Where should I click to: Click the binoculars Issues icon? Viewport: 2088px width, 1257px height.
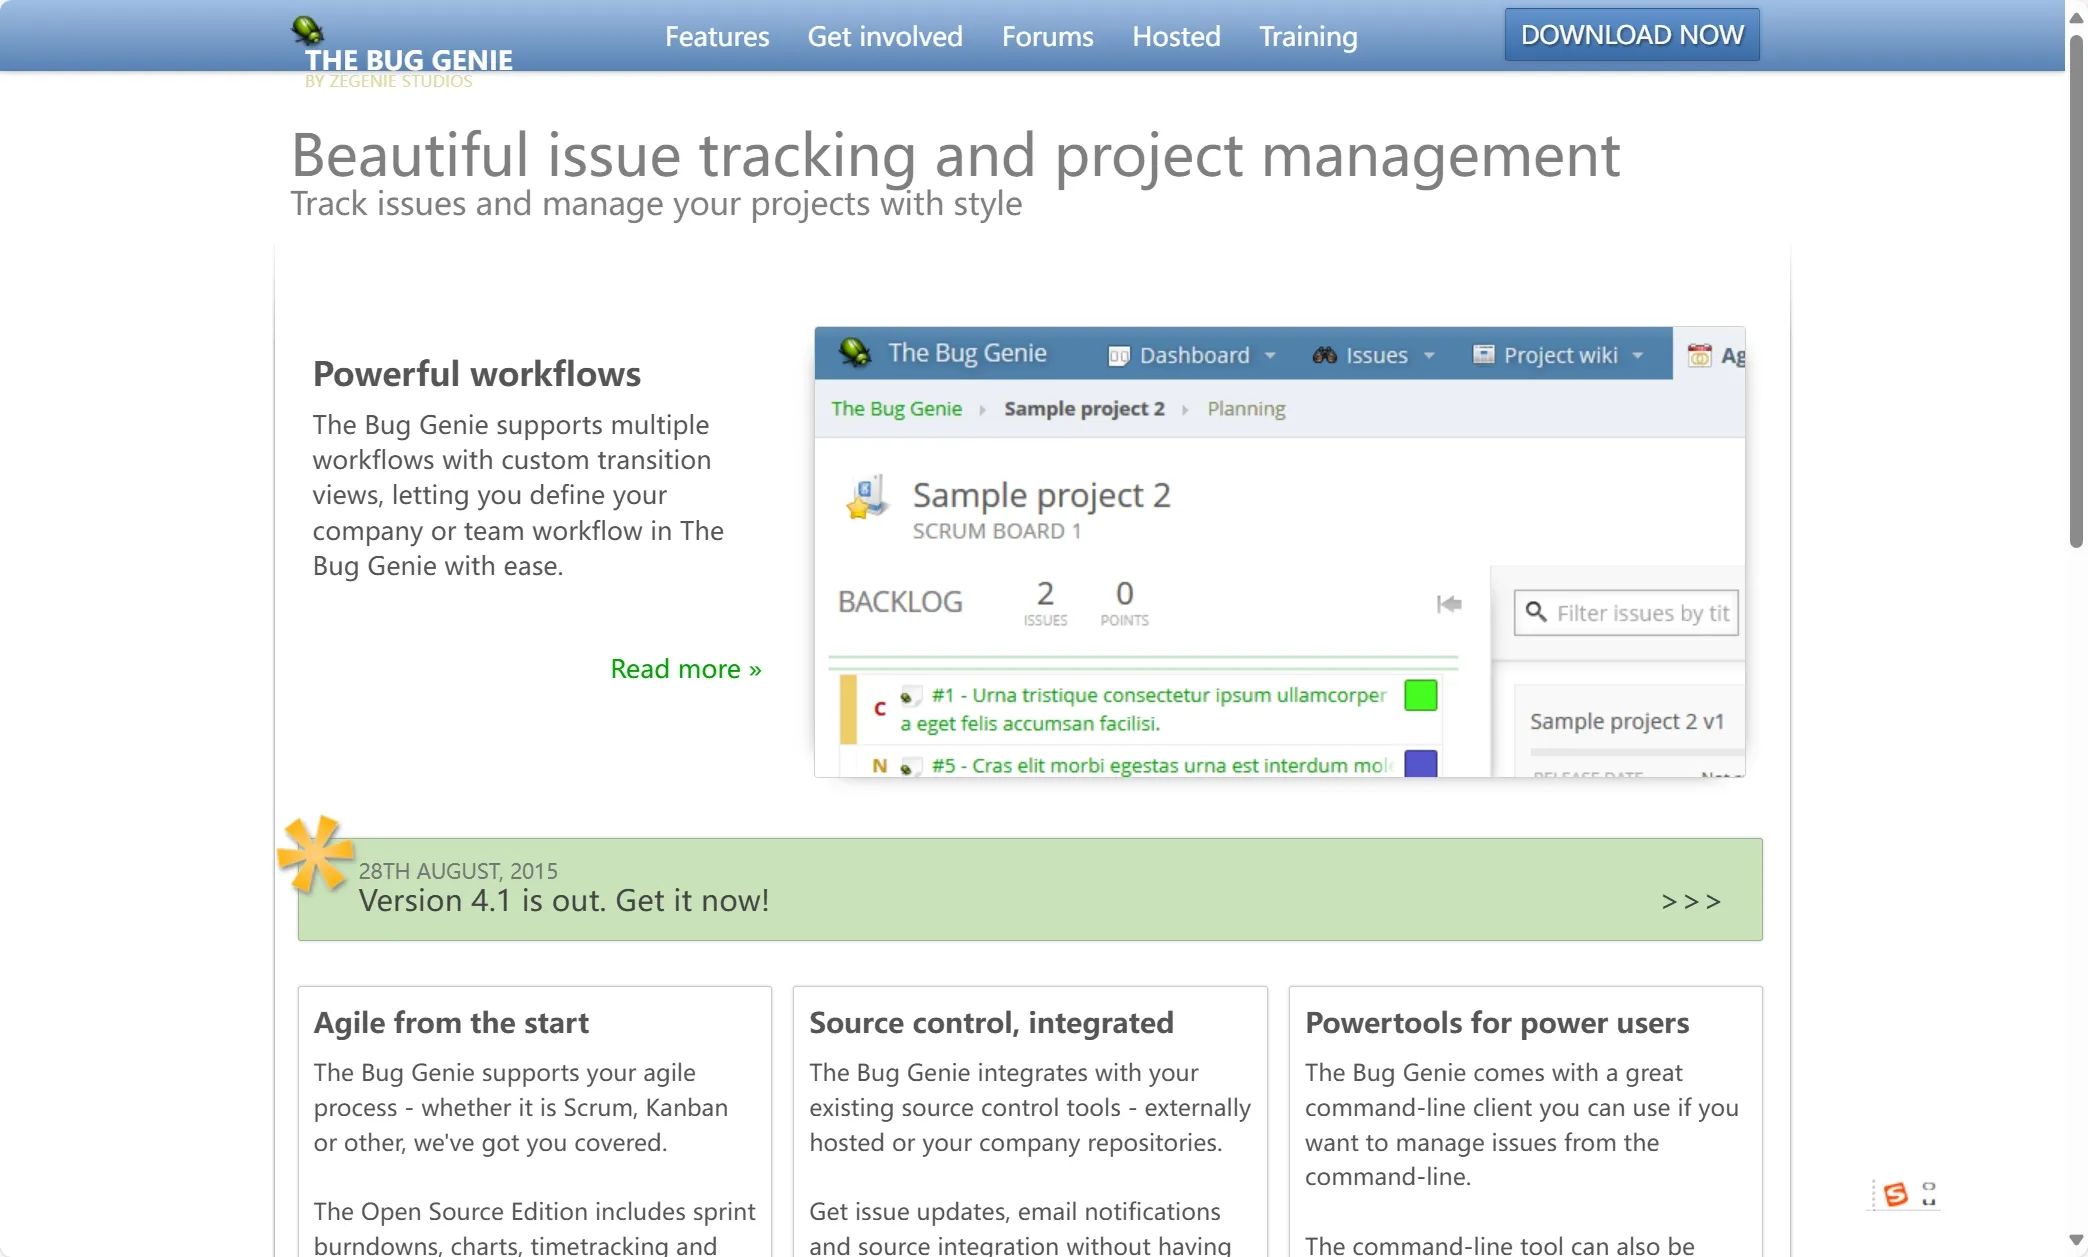point(1324,355)
